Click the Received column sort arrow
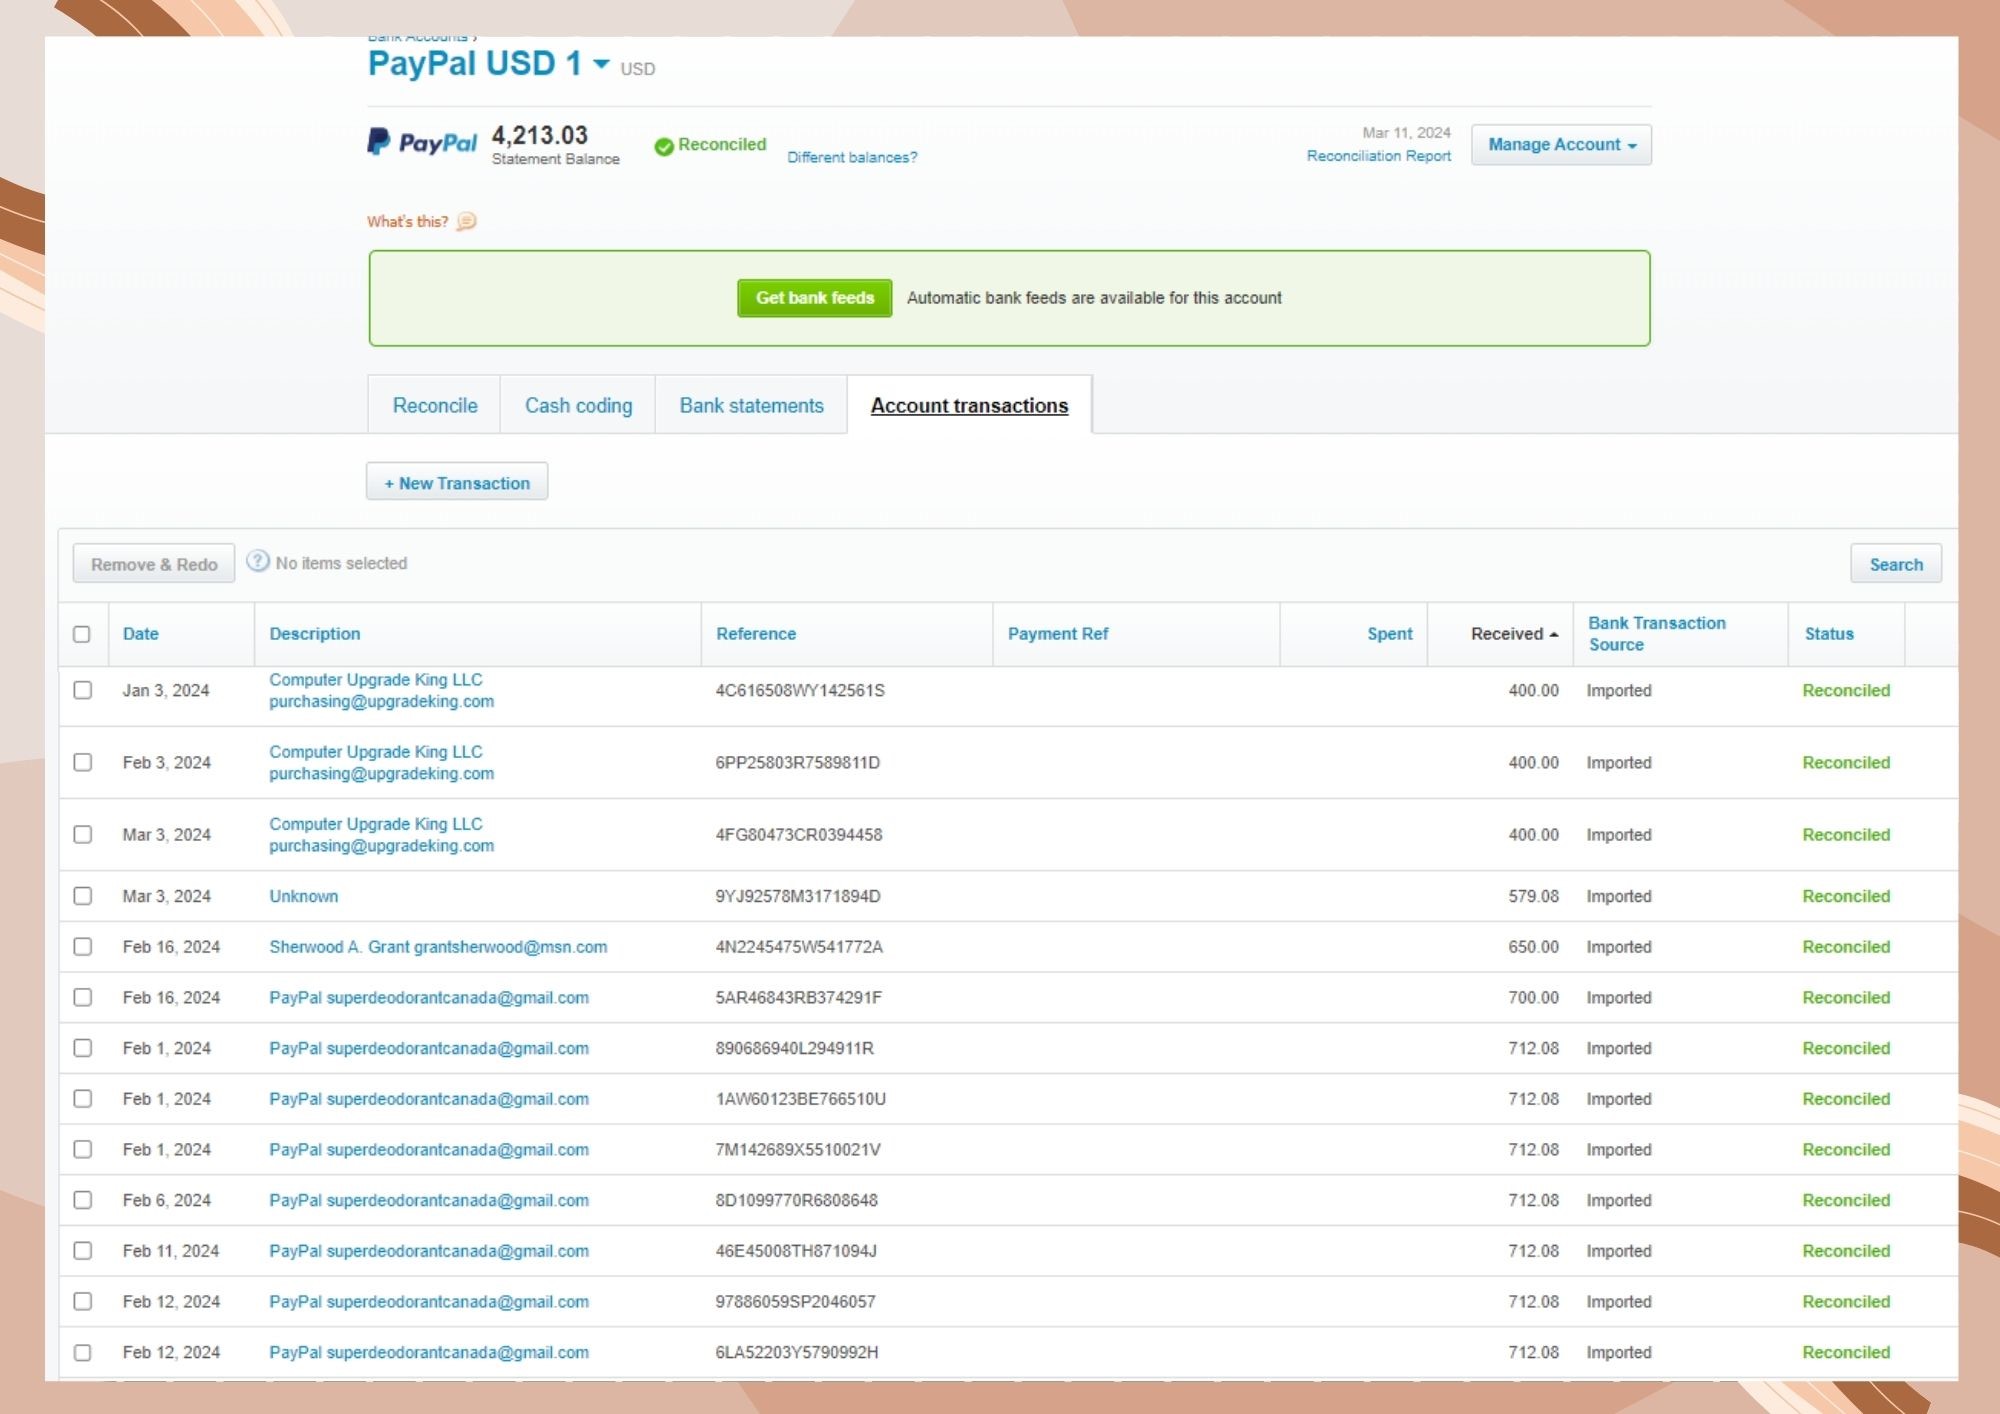The height and width of the screenshot is (1414, 2000). coord(1554,635)
